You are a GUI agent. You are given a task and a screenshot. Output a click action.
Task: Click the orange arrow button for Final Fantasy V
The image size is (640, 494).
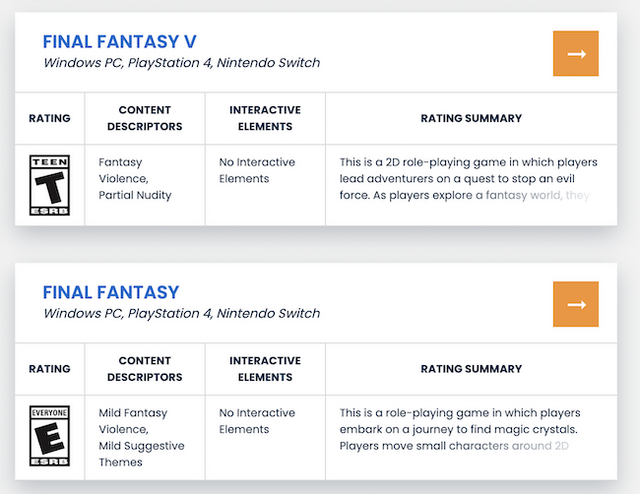pos(575,54)
